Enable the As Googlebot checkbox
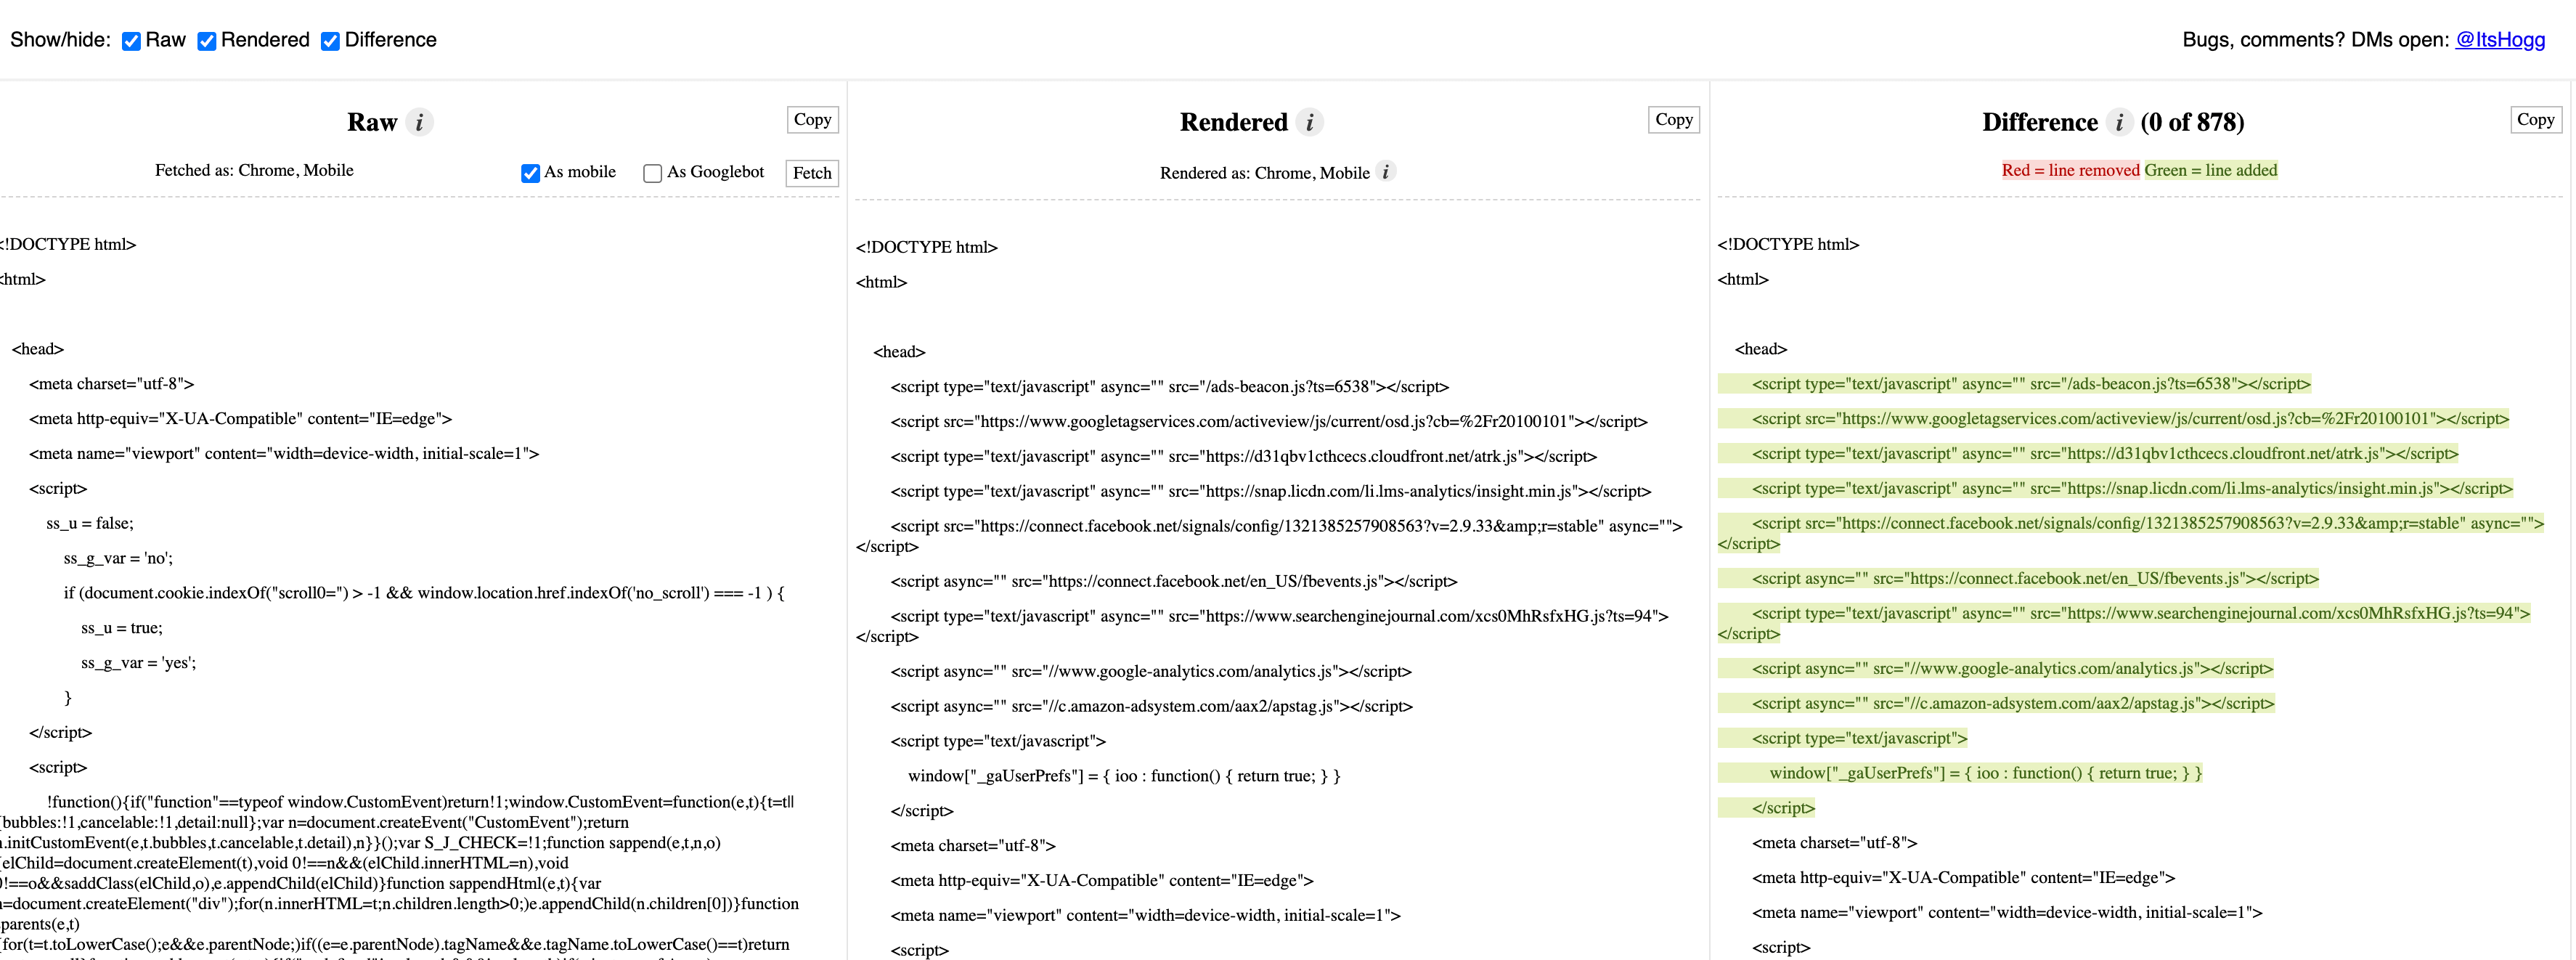 652,173
